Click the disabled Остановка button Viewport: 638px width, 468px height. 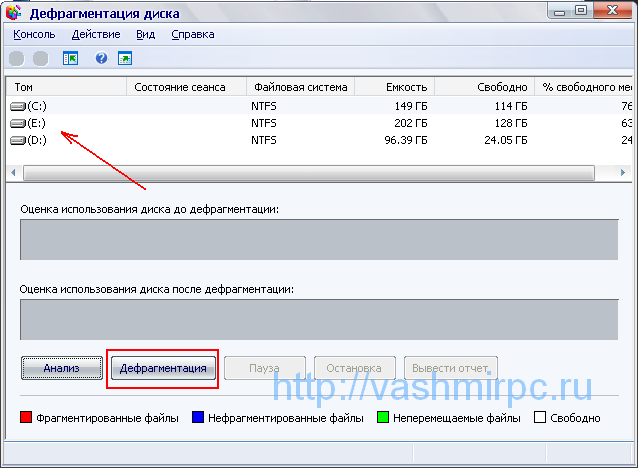tap(354, 368)
